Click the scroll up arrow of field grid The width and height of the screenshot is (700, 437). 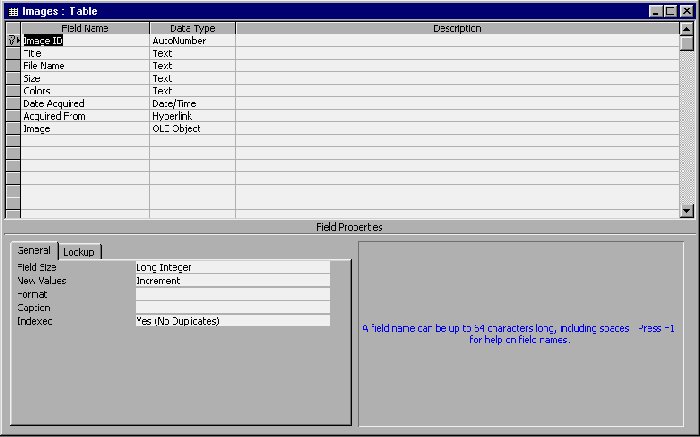686,29
